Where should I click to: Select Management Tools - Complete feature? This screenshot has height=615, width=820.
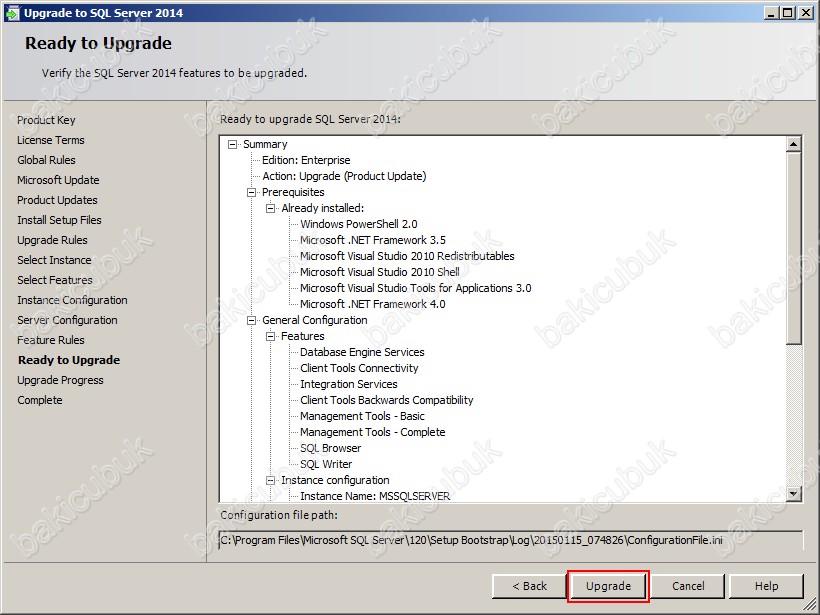point(372,432)
